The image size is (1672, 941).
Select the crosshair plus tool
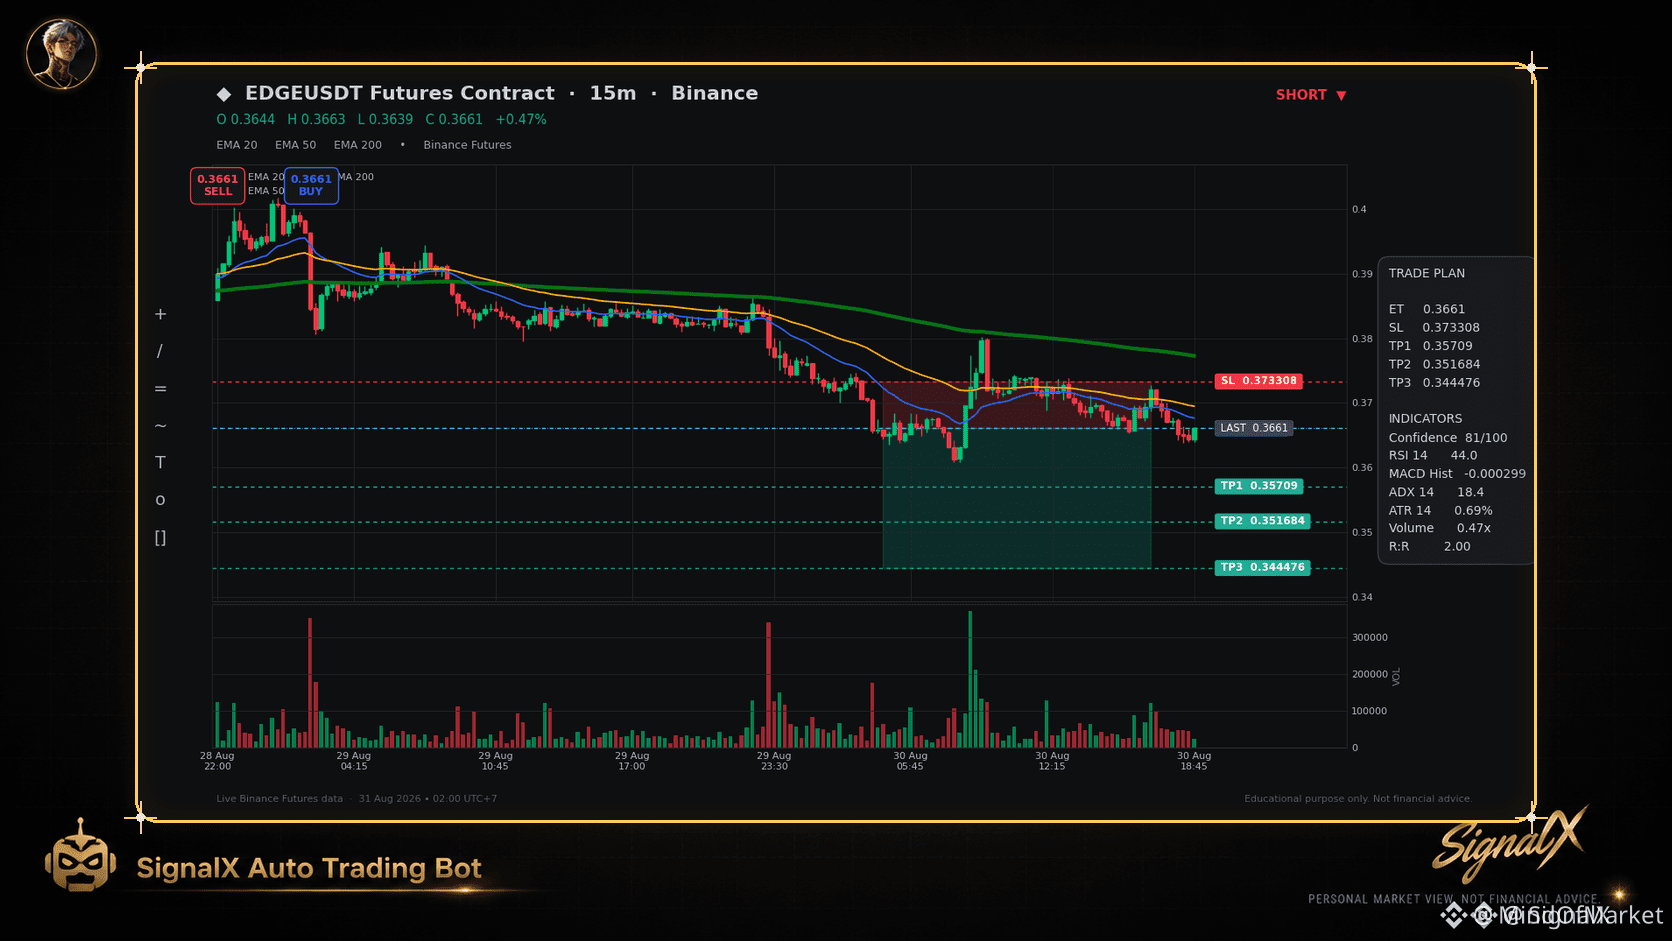(160, 314)
